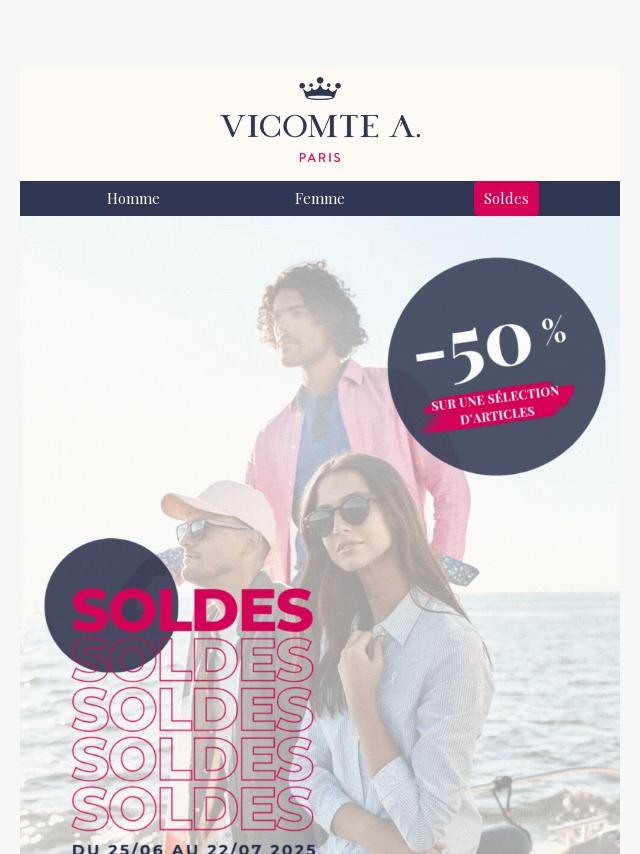Click the Sur une sélection d'articles banner
This screenshot has height=854, width=640.
pyautogui.click(x=497, y=407)
